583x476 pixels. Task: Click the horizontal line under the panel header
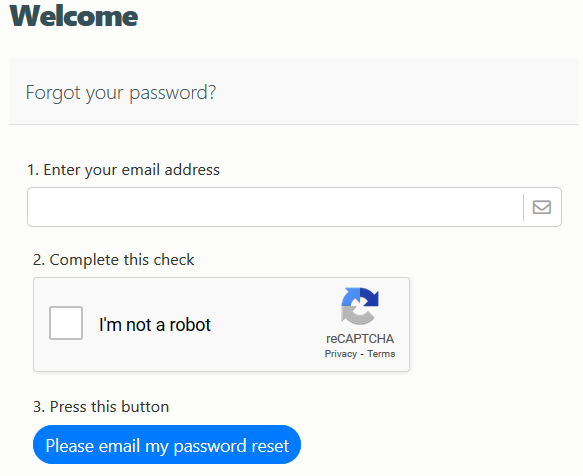(x=294, y=125)
